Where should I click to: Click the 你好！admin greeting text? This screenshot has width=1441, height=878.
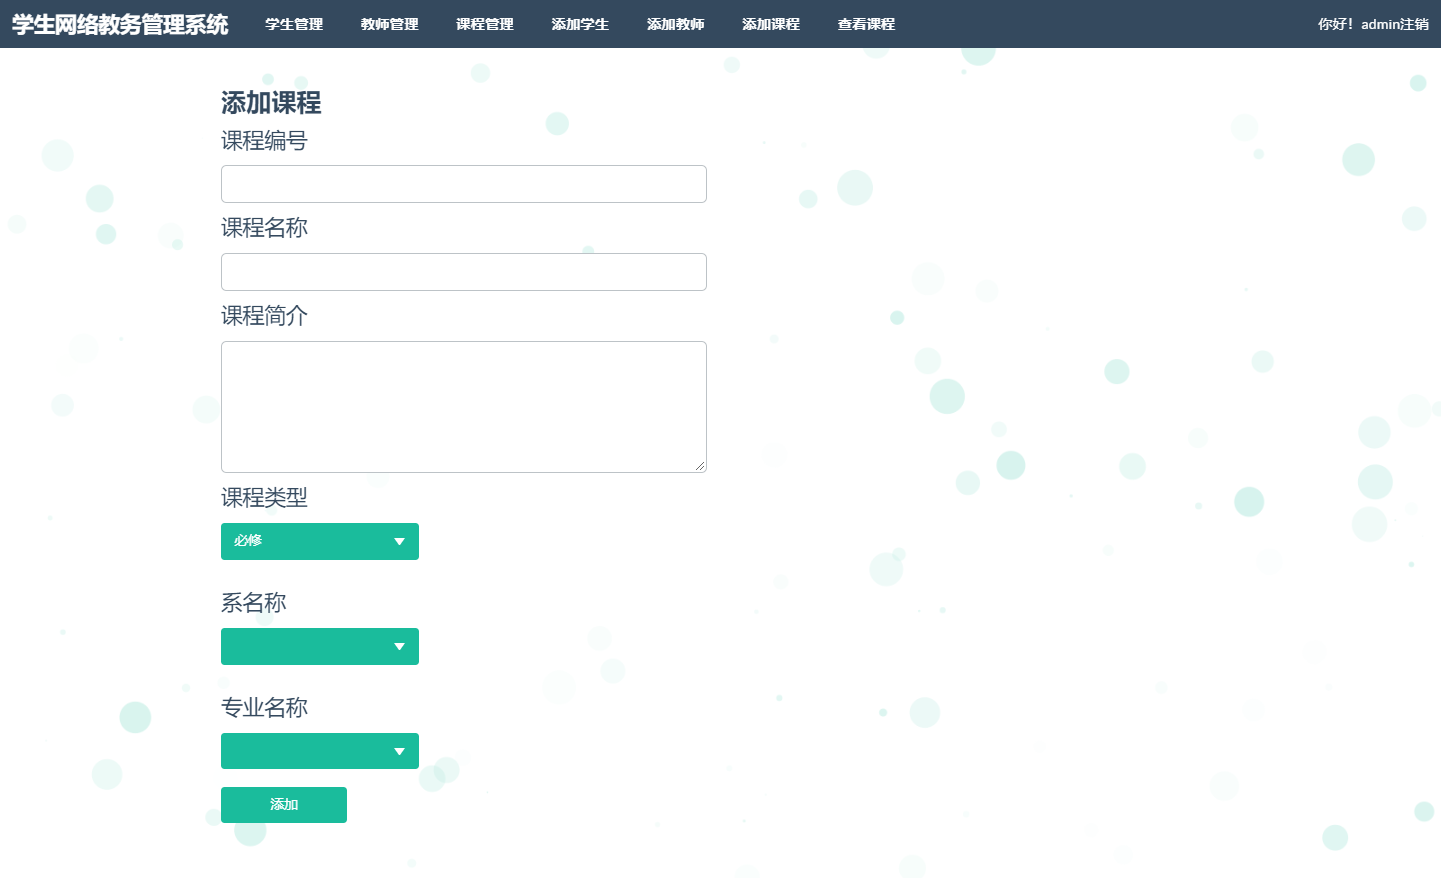coord(1359,24)
